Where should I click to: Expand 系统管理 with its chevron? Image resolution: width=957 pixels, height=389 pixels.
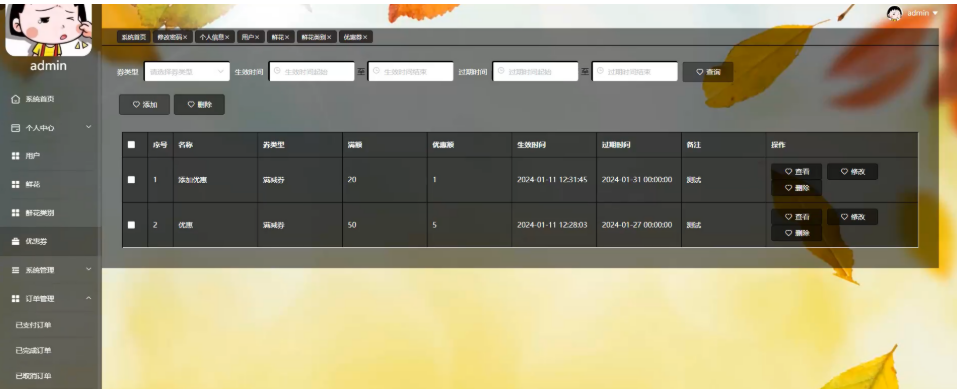click(x=88, y=269)
